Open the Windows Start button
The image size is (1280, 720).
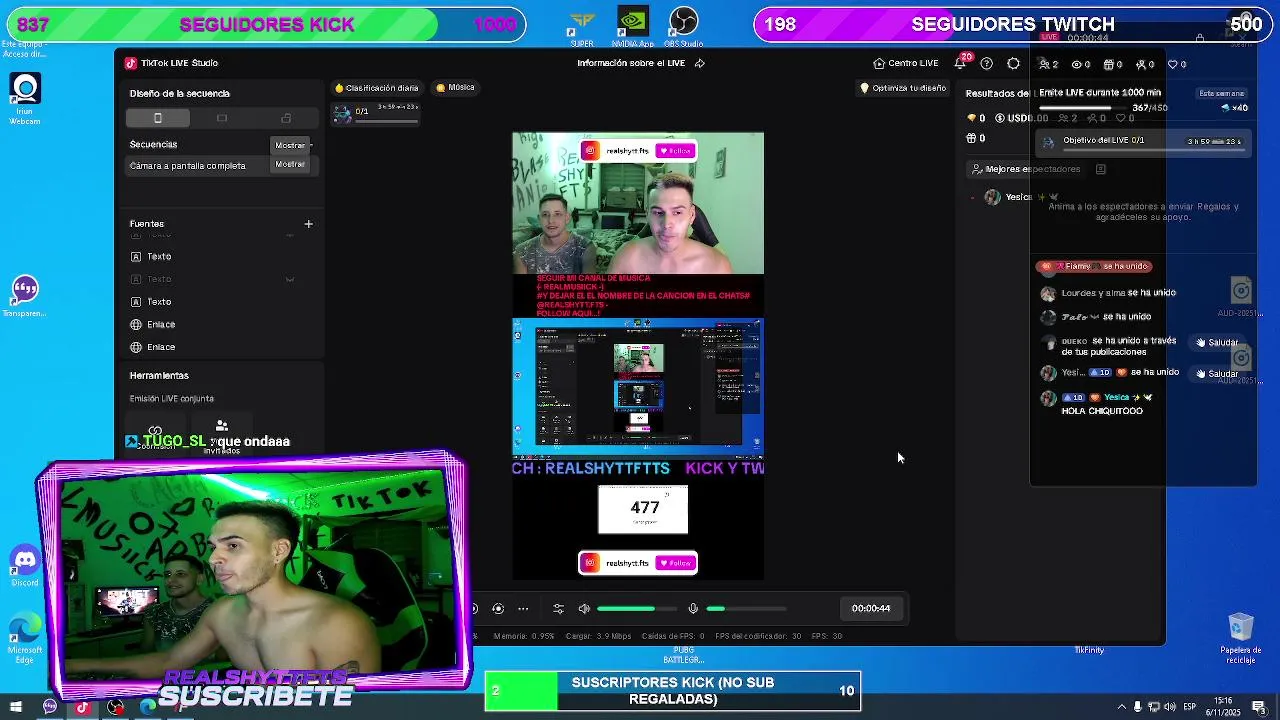(16, 707)
